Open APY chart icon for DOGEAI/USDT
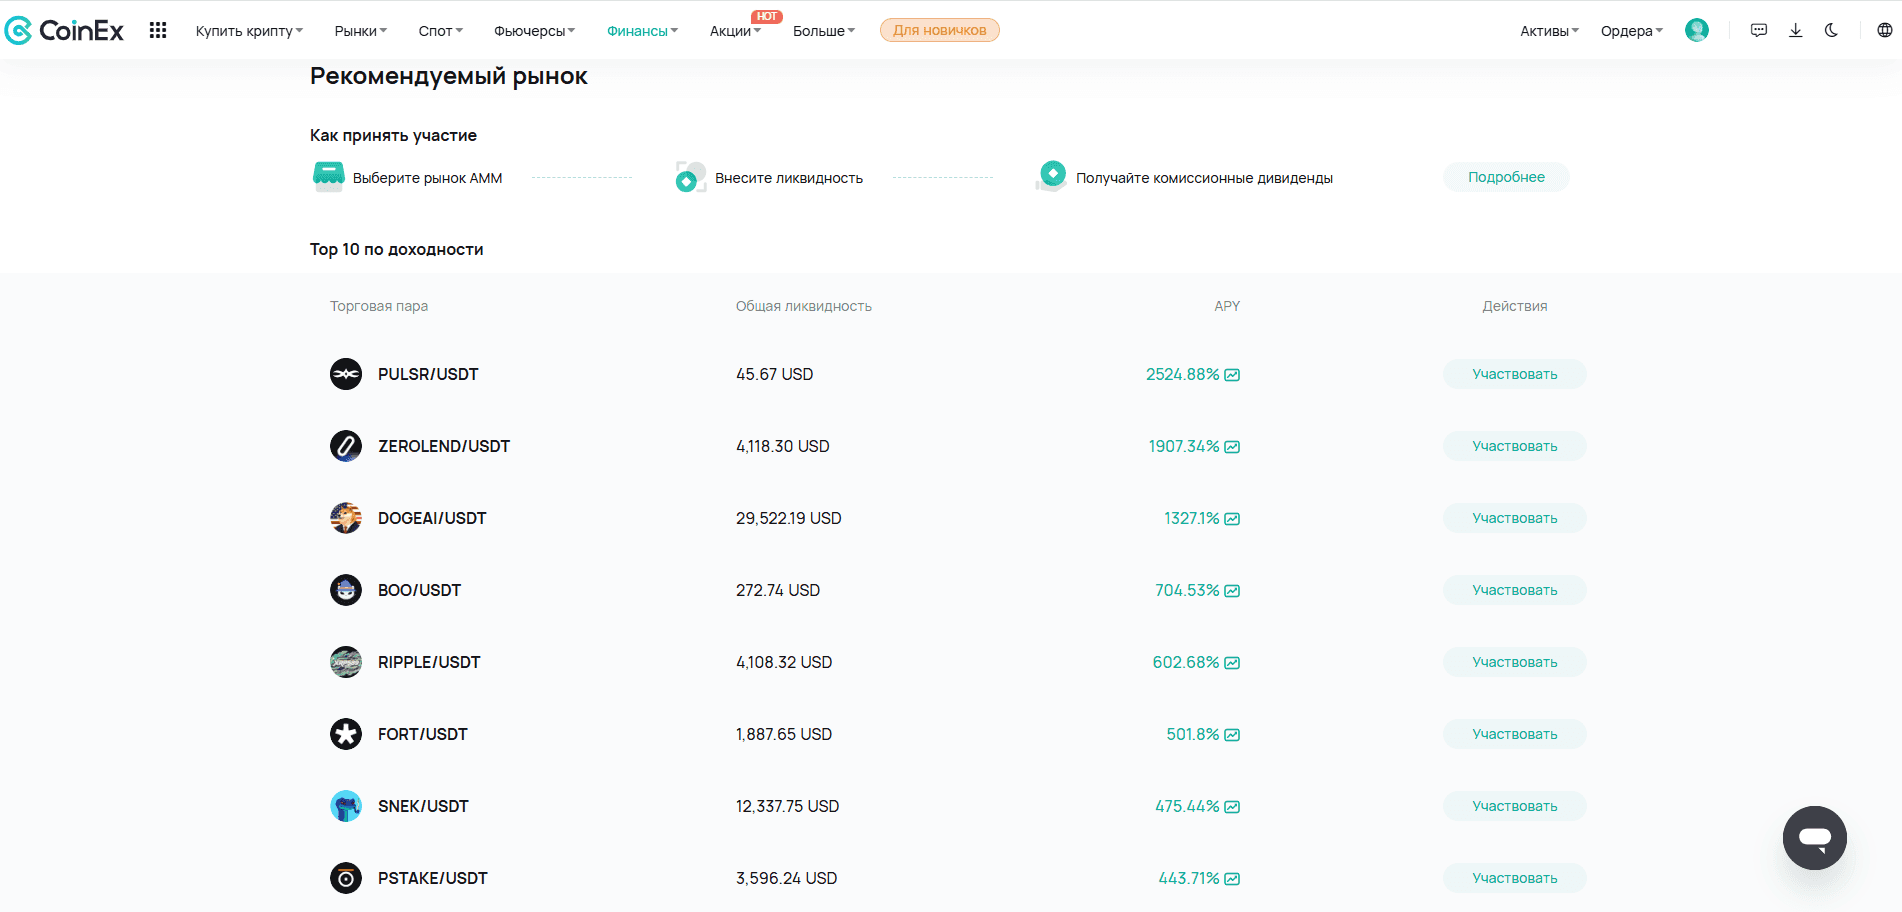Screen dimensions: 1902x912 tap(1232, 519)
